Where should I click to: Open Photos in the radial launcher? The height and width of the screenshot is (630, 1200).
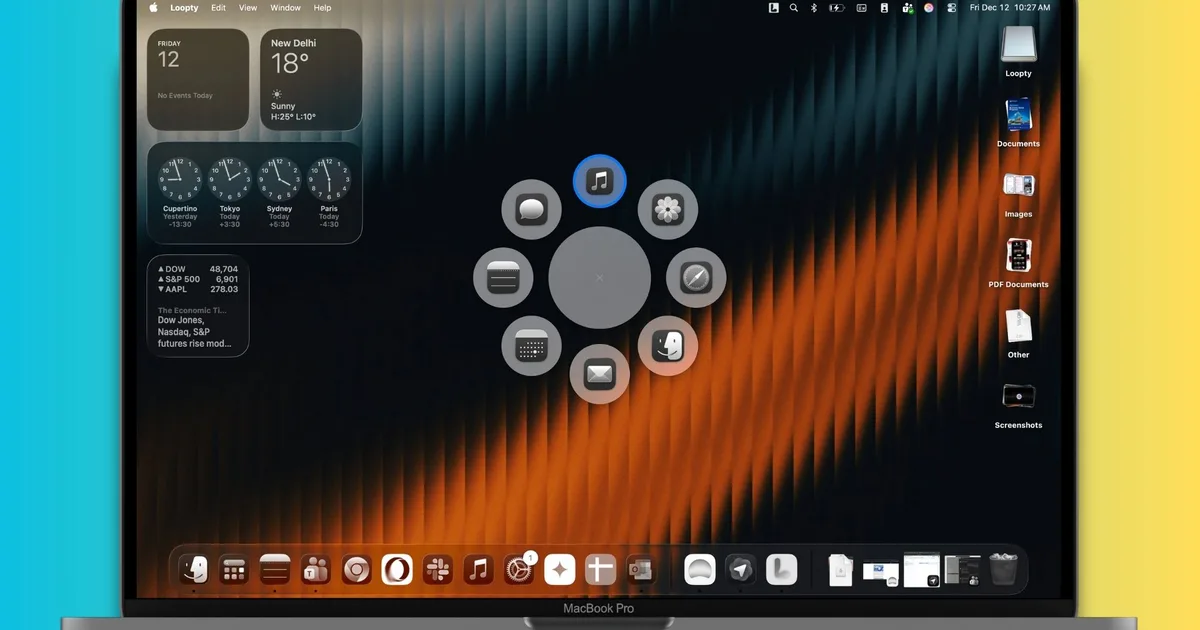(667, 209)
